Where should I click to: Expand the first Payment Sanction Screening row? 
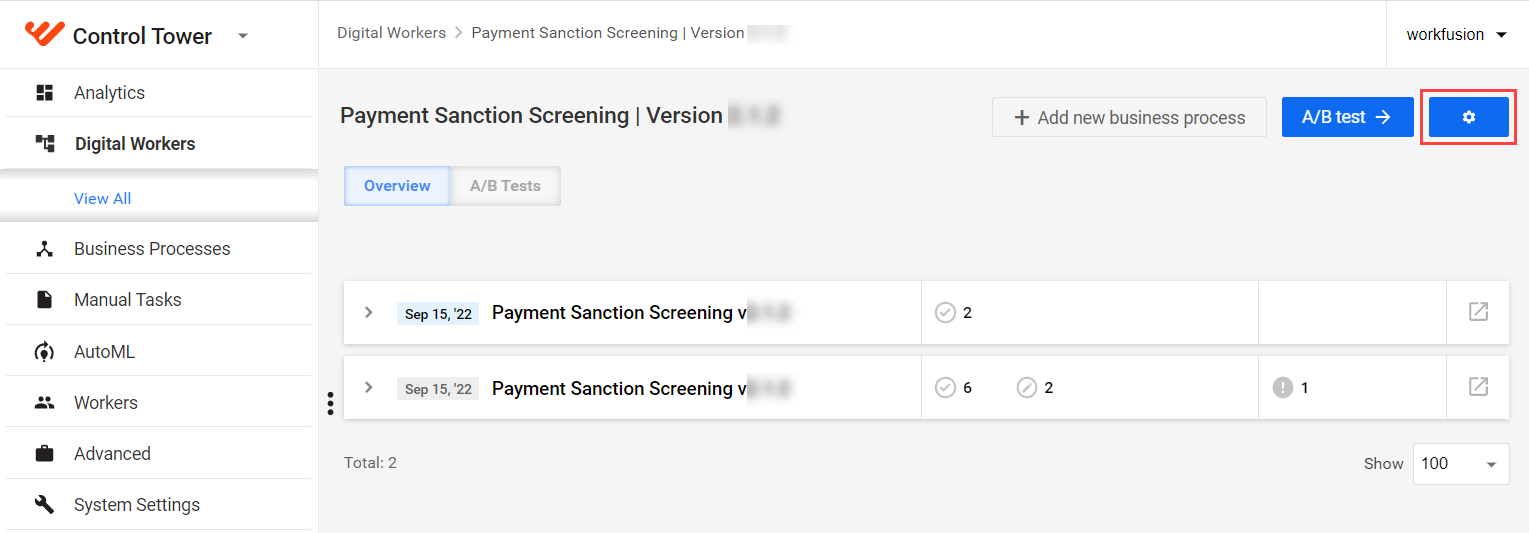(x=368, y=312)
